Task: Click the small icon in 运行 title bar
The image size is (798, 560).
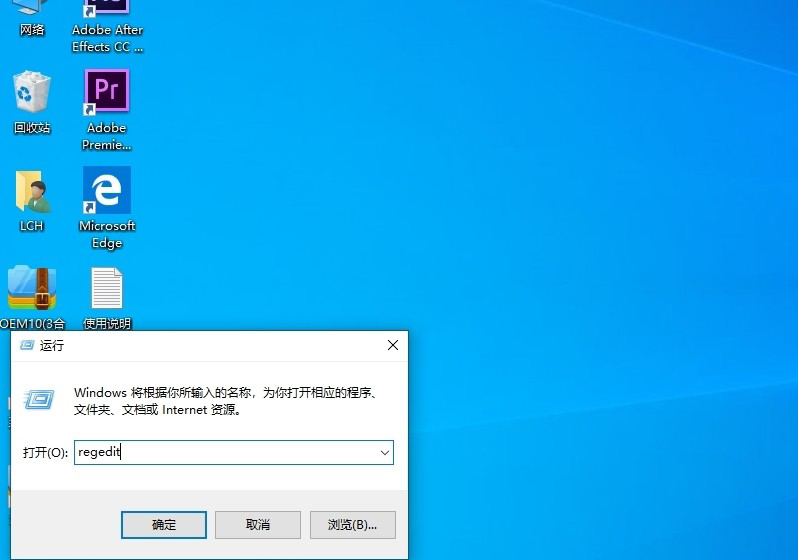Action: (x=27, y=345)
